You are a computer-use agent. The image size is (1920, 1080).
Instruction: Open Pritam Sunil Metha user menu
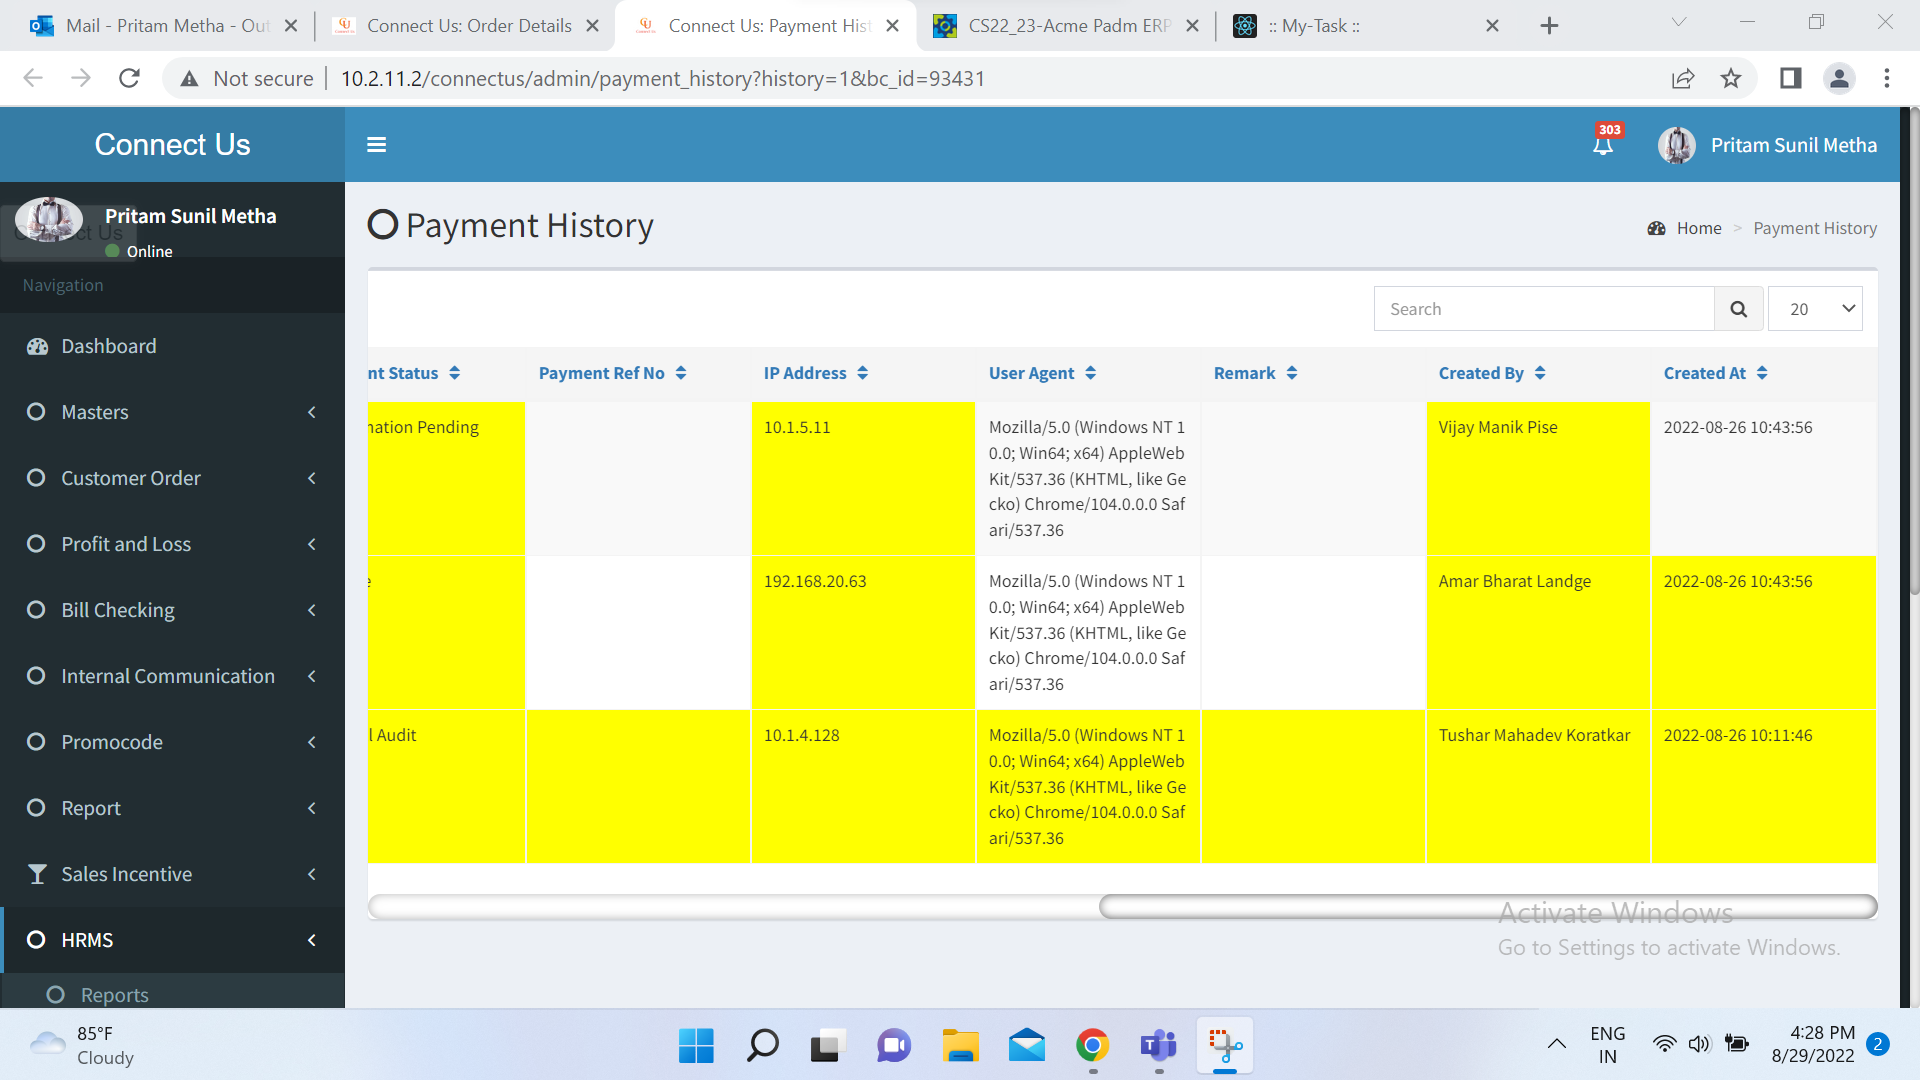pos(1768,145)
